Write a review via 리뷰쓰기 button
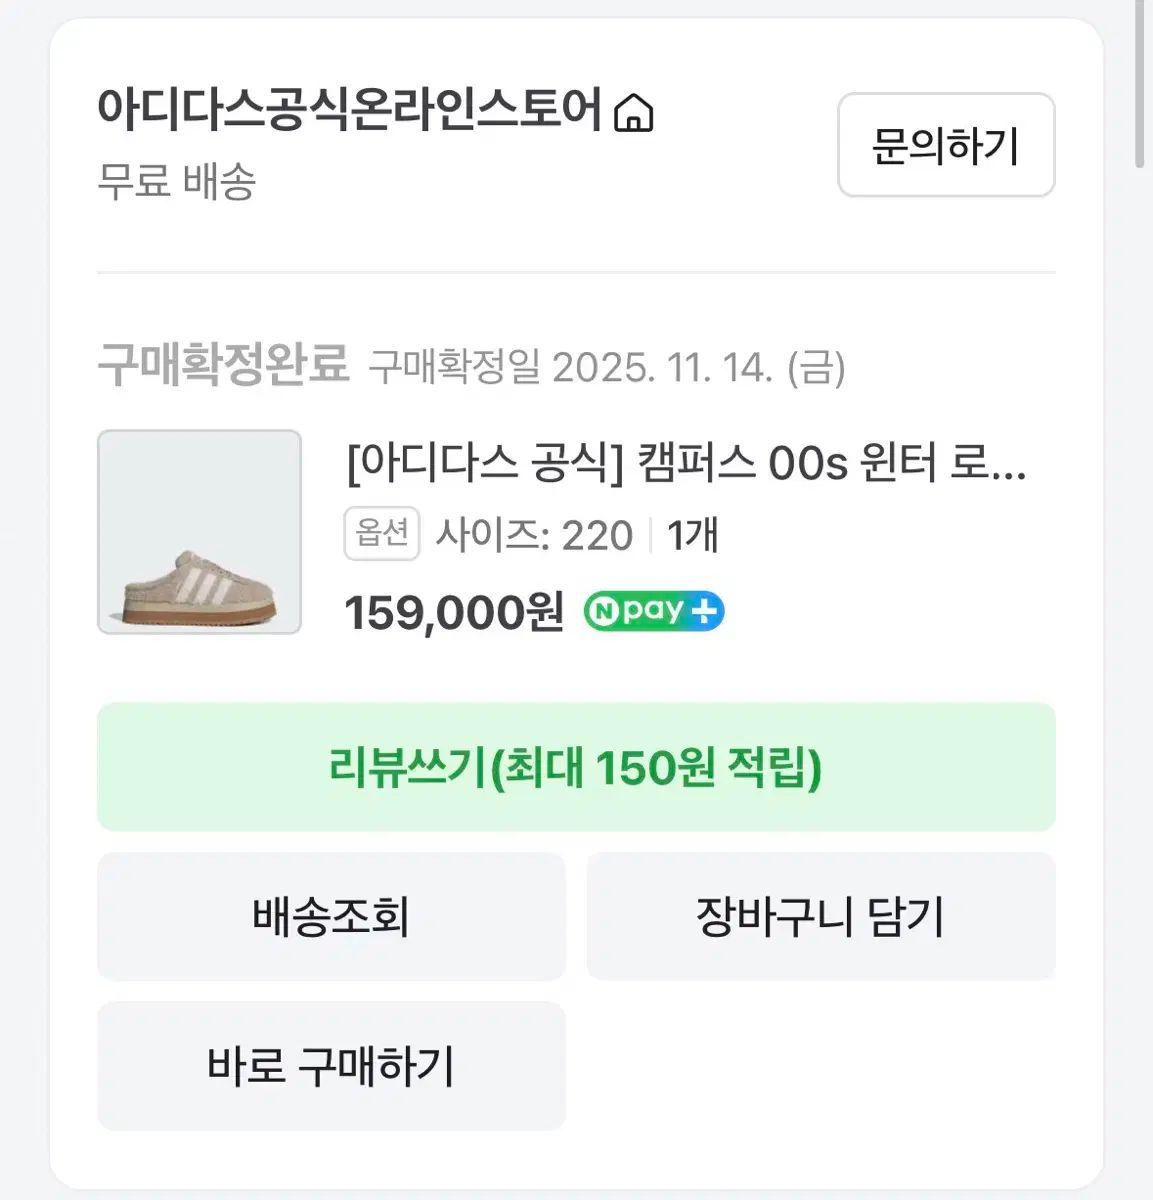The width and height of the screenshot is (1153, 1200). click(x=576, y=768)
